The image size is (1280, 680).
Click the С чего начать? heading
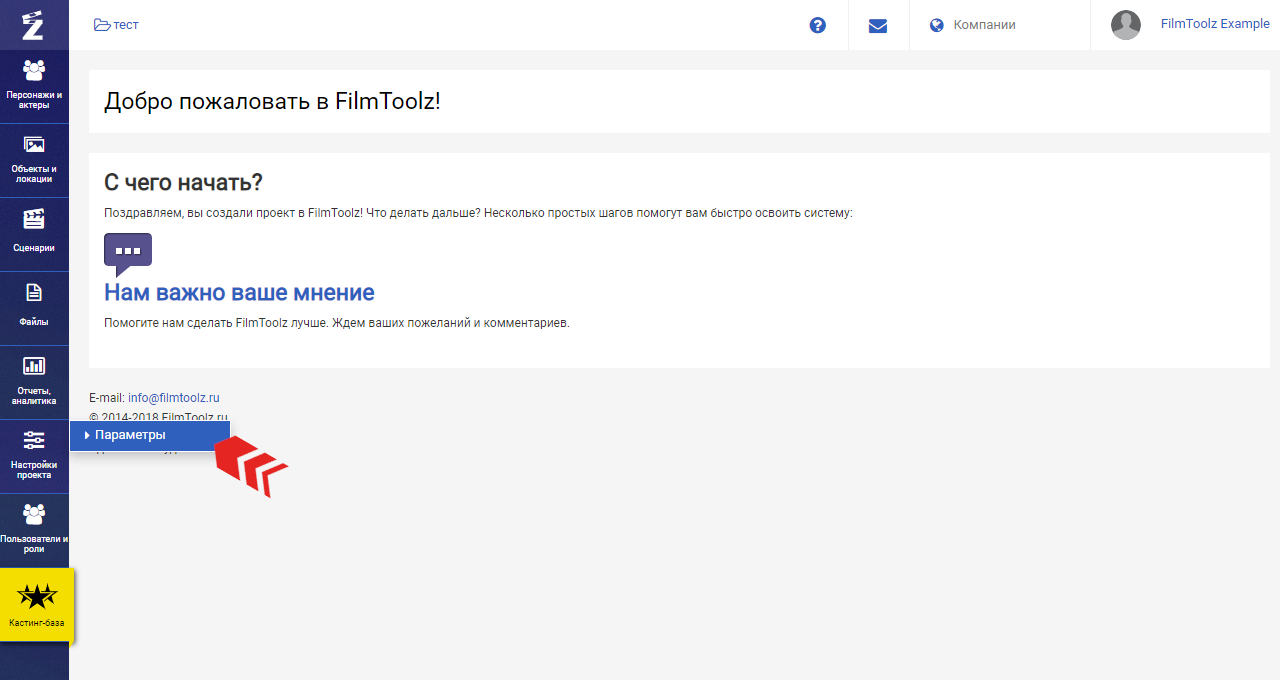point(183,183)
